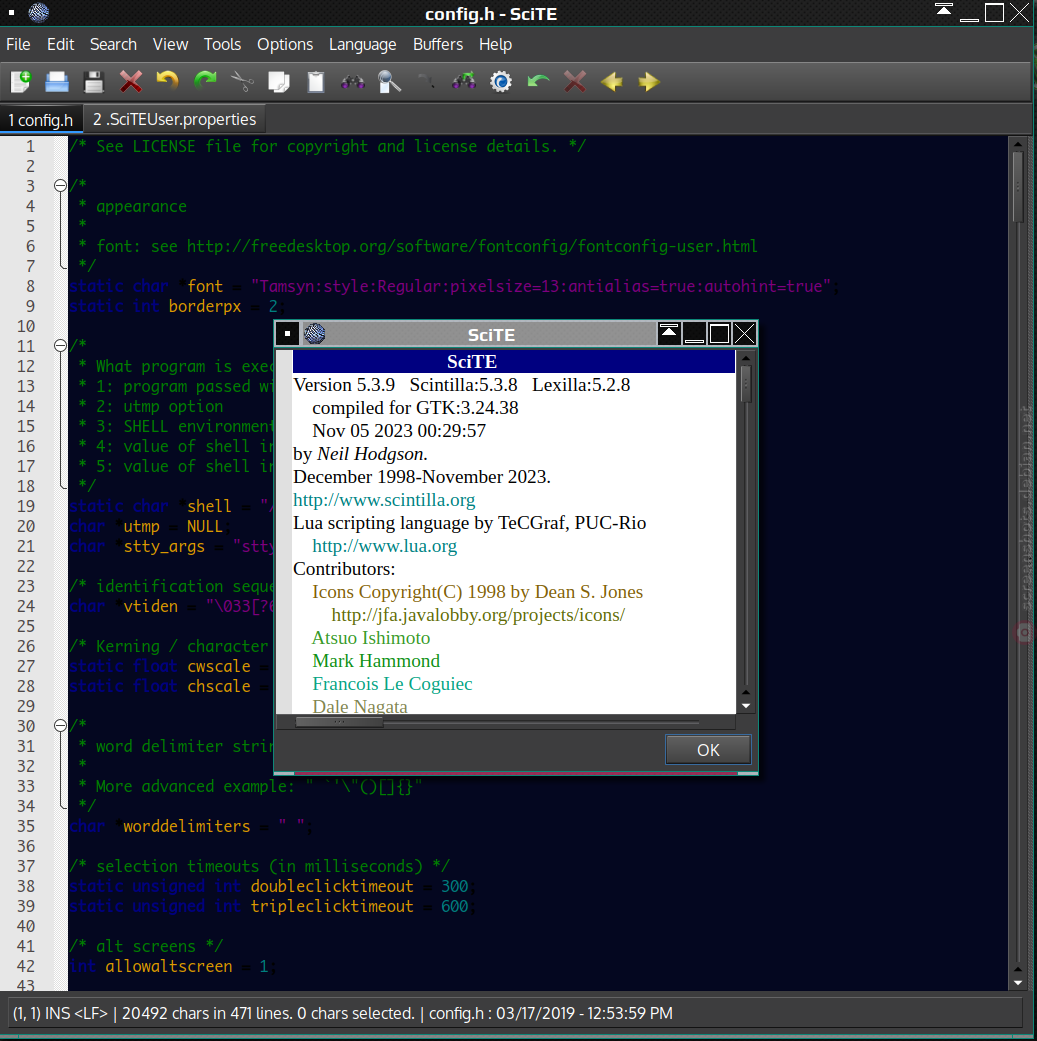Cut selection using the scissors icon
1037x1041 pixels.
(242, 82)
